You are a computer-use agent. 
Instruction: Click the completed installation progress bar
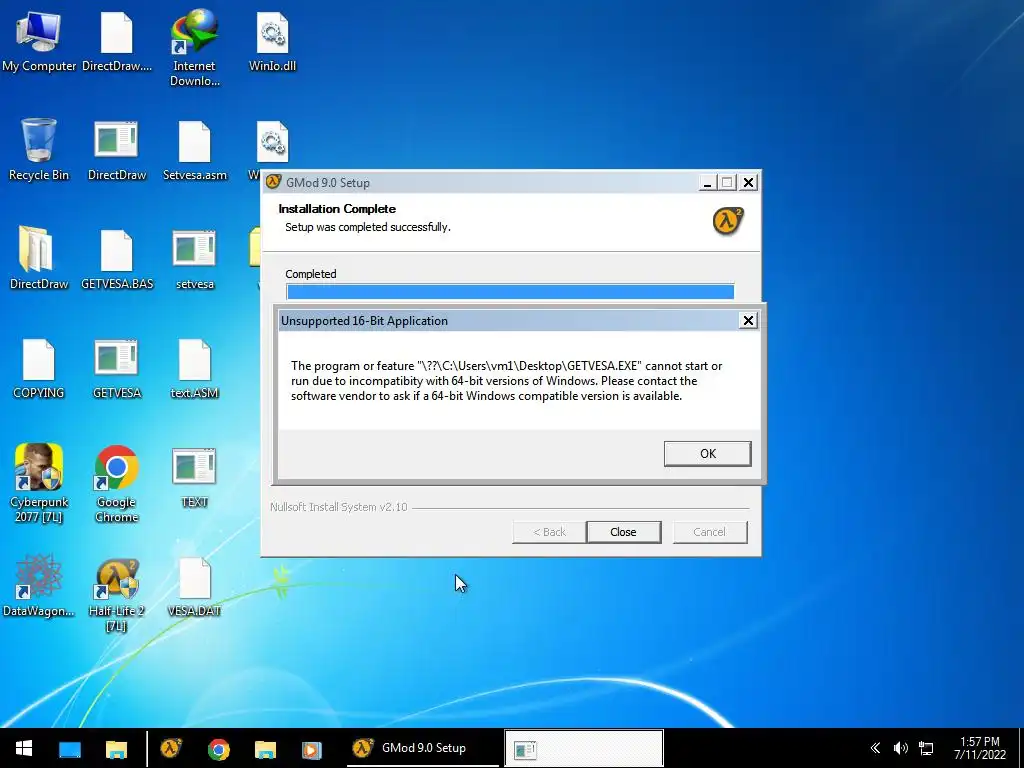coord(510,291)
